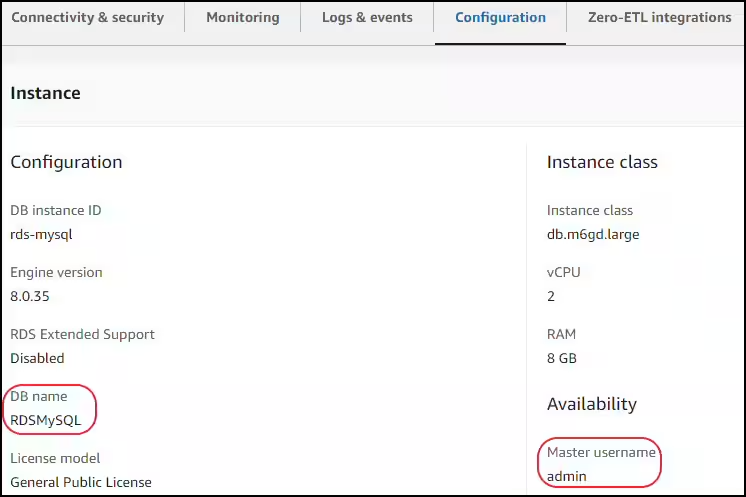Image resolution: width=746 pixels, height=497 pixels.
Task: Click the Availability section heading
Action: pyautogui.click(x=591, y=404)
